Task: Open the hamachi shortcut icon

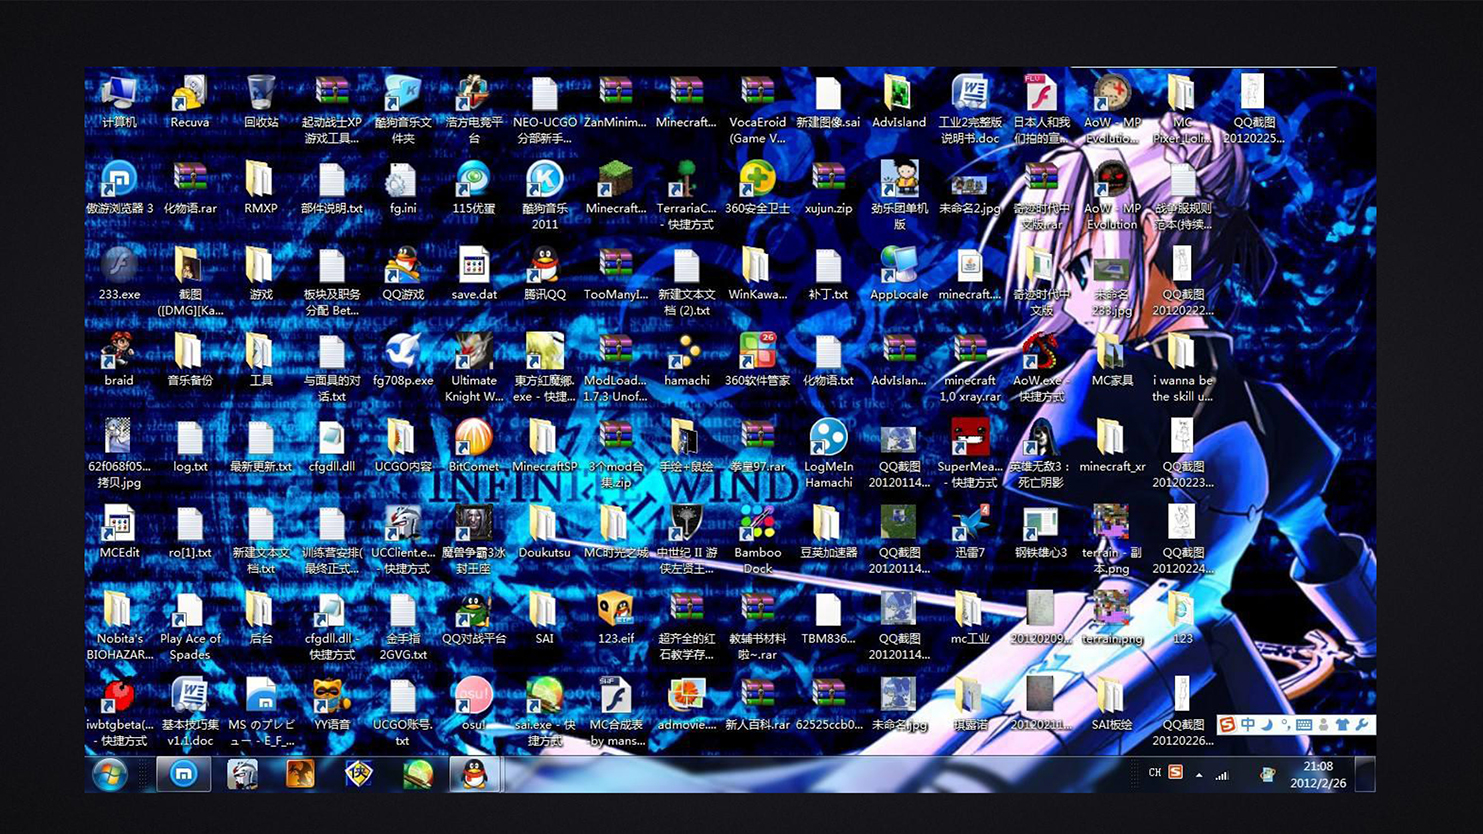Action: click(x=687, y=360)
